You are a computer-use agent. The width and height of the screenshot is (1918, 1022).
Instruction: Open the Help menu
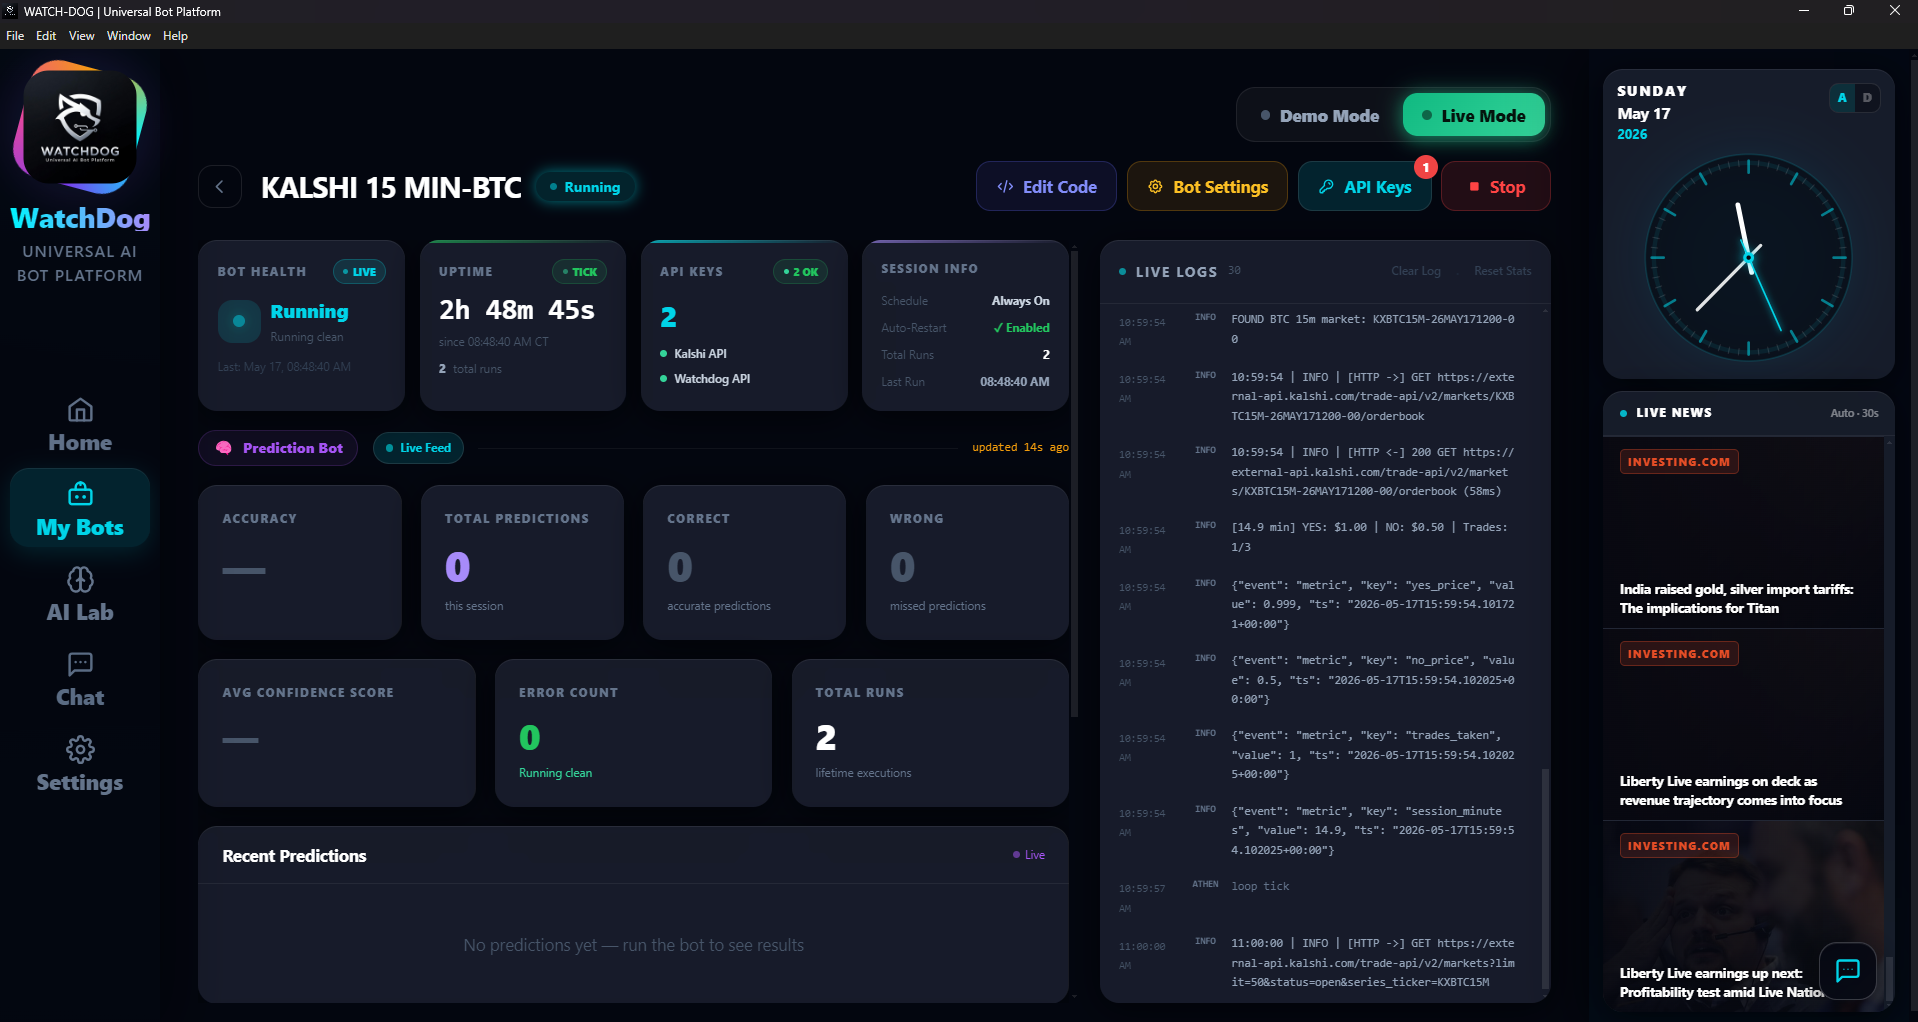coord(175,36)
